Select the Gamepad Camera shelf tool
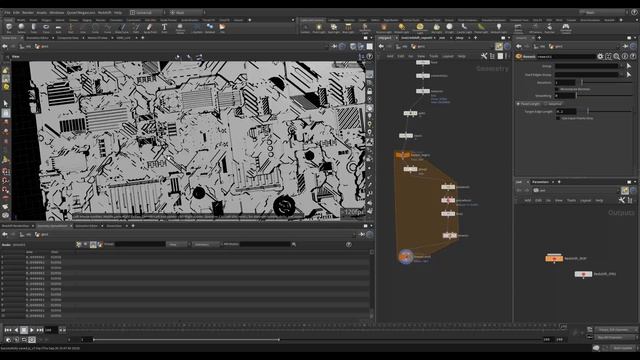This screenshot has height=360, width=640. coord(566,28)
